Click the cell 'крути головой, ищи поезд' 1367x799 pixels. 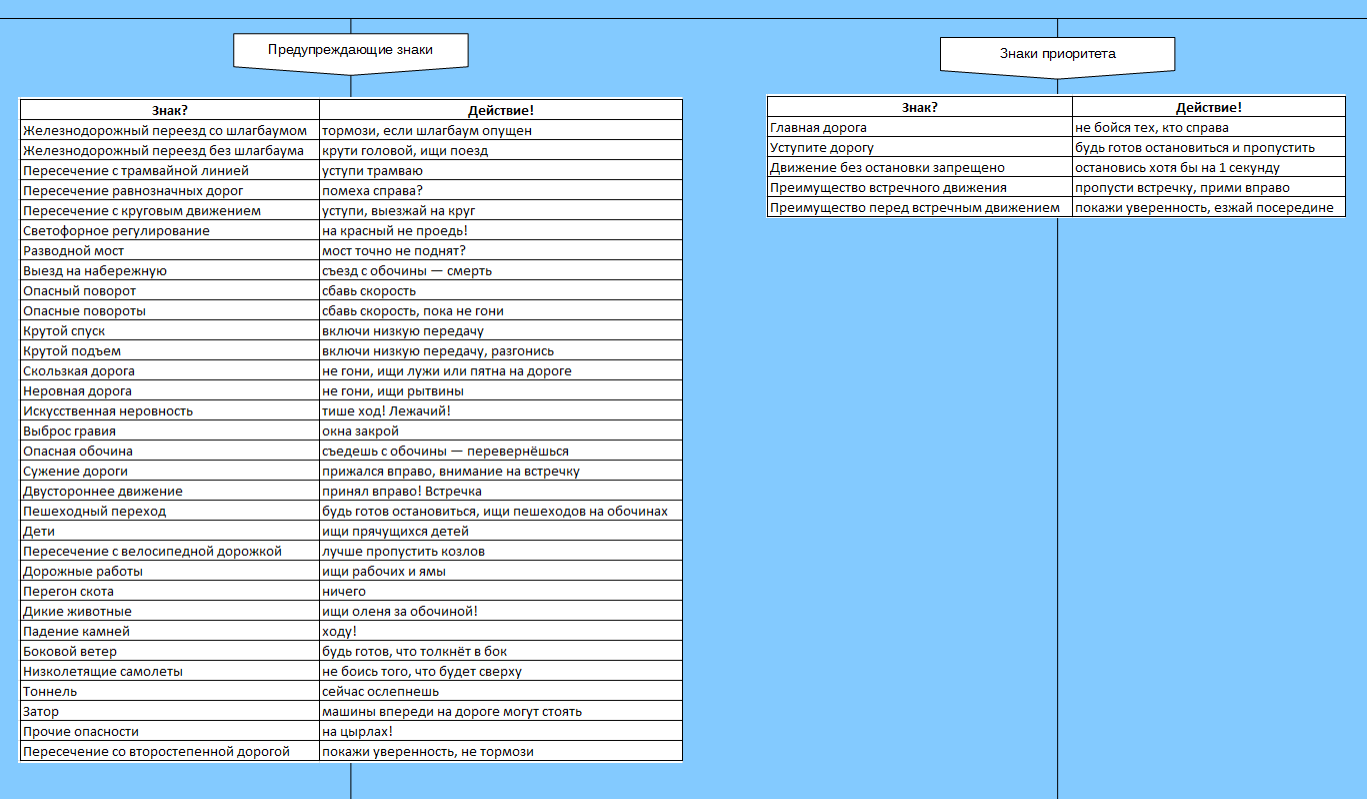(500, 150)
